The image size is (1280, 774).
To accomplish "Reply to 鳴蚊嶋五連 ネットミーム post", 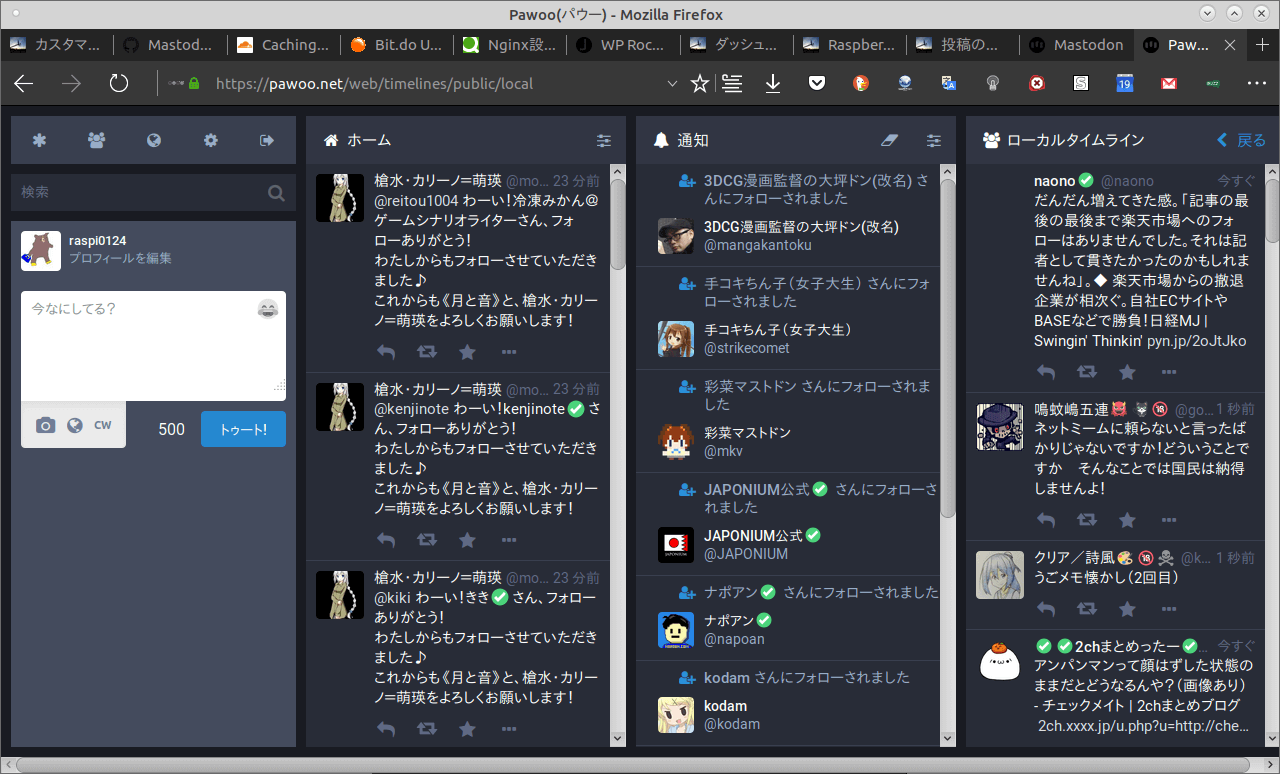I will pos(1046,520).
